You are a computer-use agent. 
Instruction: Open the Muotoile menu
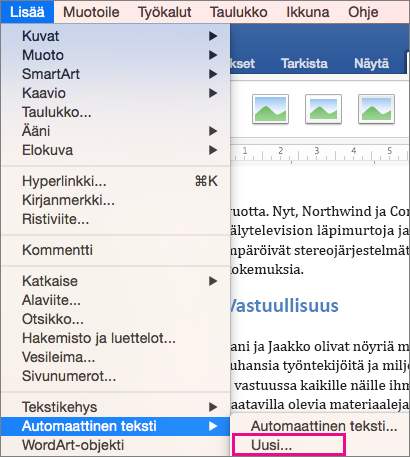91,12
